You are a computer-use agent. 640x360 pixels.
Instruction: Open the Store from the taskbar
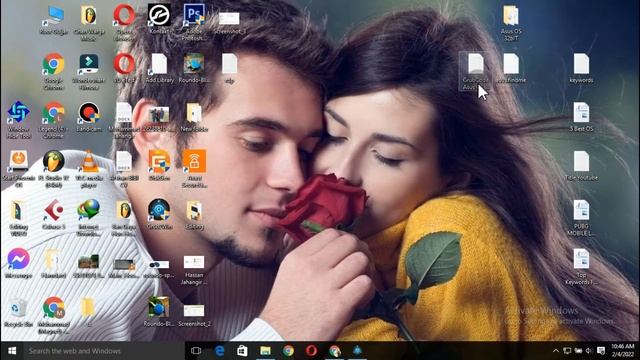[x=242, y=351]
